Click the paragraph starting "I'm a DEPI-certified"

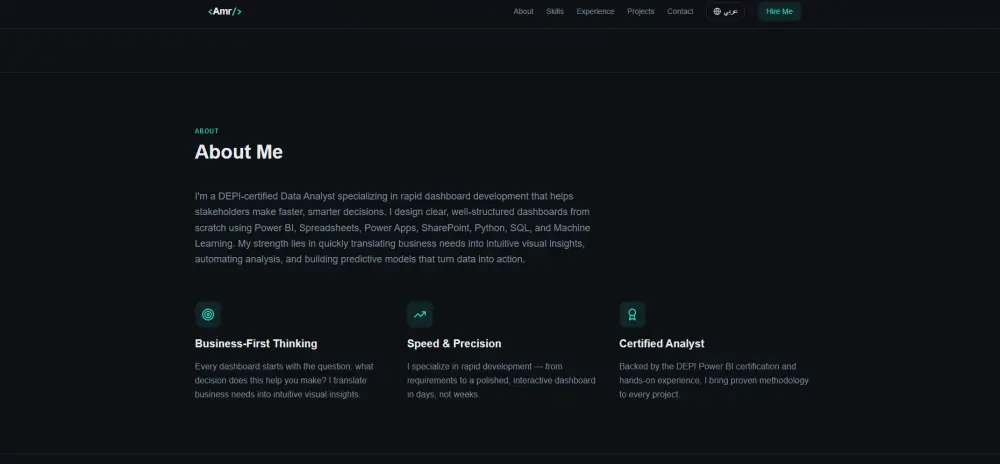point(392,228)
